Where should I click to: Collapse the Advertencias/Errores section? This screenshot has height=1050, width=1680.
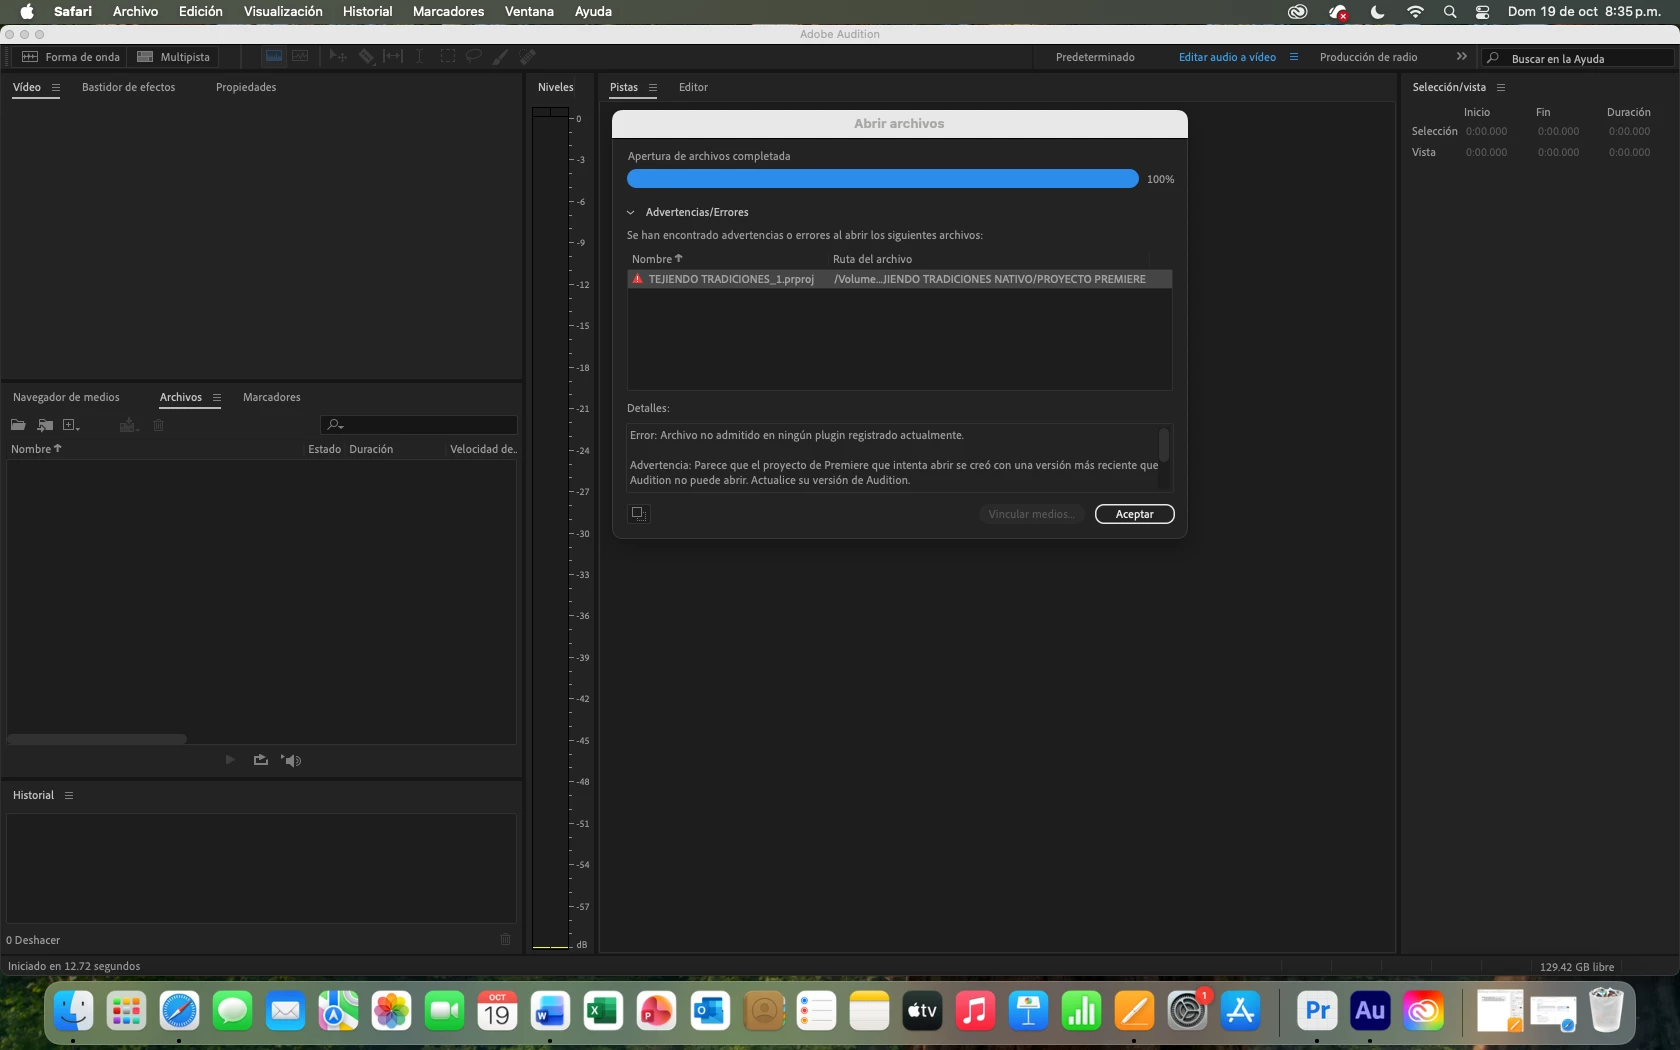(x=631, y=212)
